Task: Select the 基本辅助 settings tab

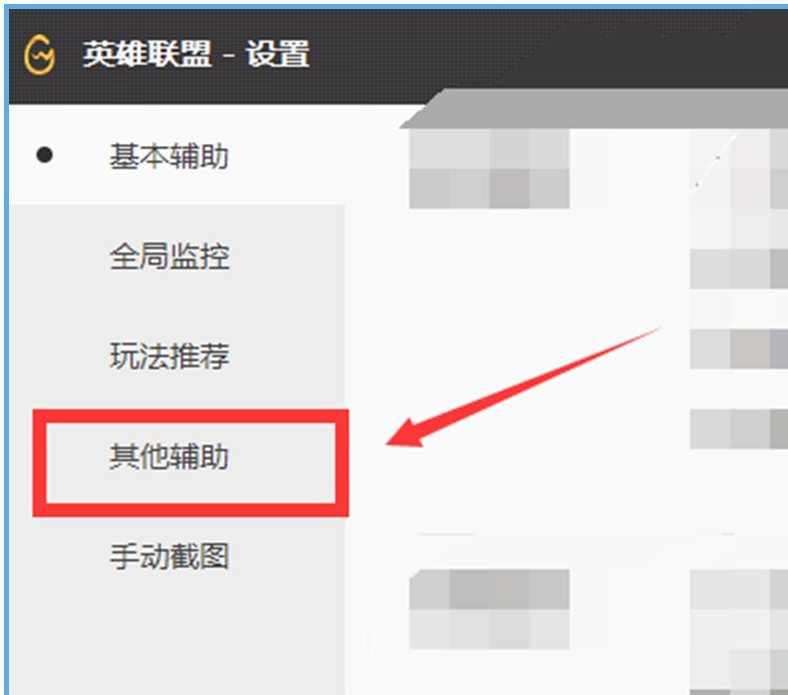Action: click(x=169, y=156)
